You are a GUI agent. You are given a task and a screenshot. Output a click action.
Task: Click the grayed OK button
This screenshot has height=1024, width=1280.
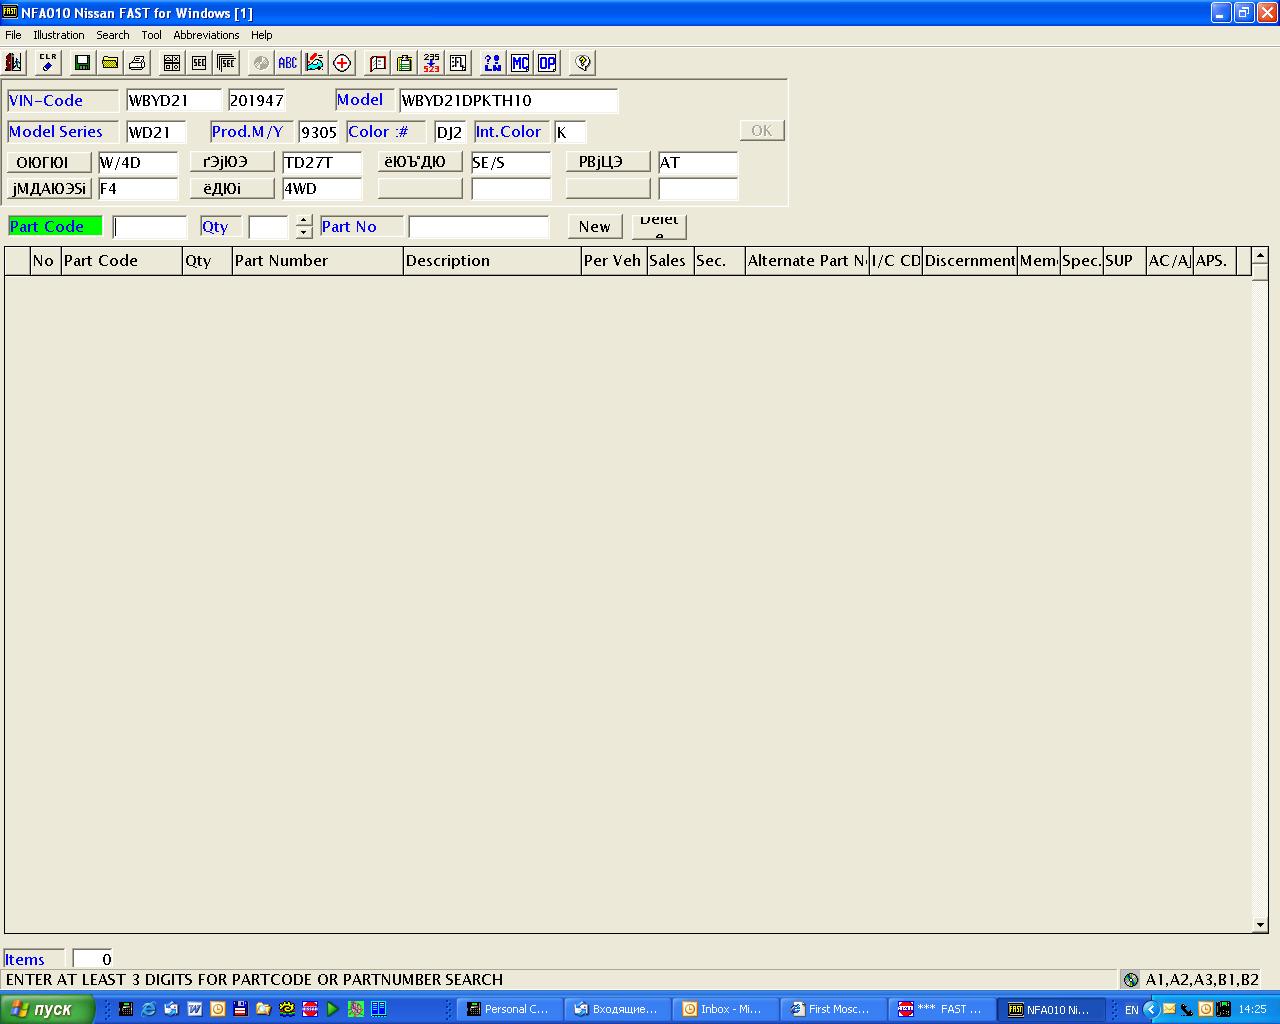pyautogui.click(x=762, y=130)
